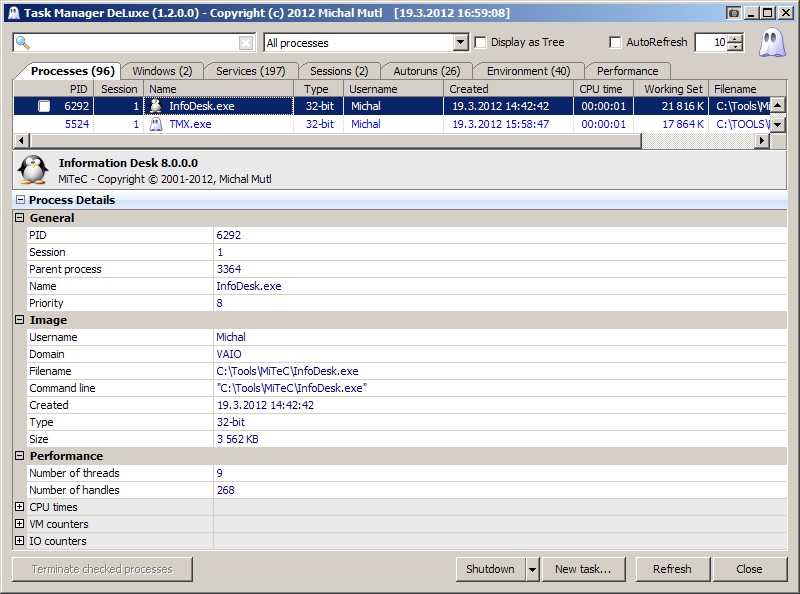
Task: Click the process list scroll-up arrow
Action: pos(778,106)
